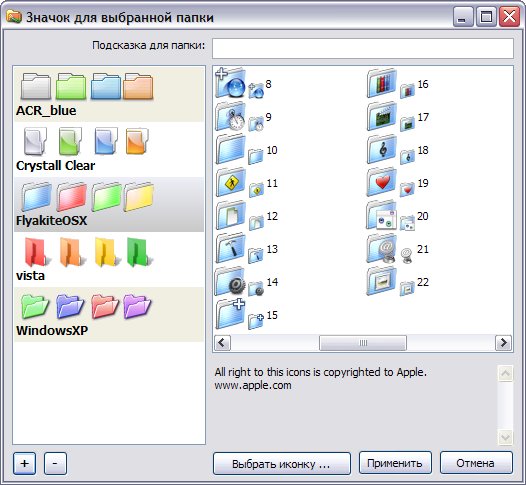Add a new icon set with plus button
The width and height of the screenshot is (526, 485).
tap(24, 464)
